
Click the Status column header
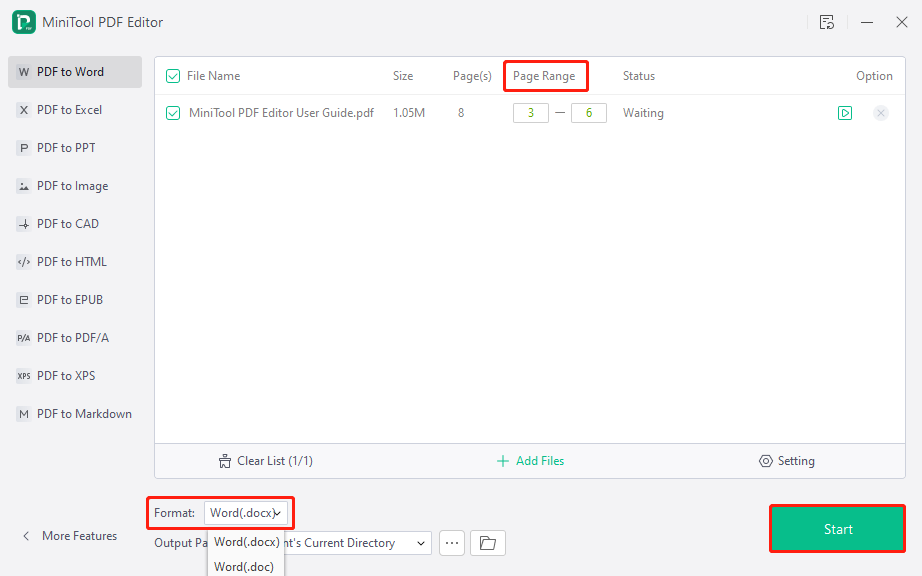click(639, 76)
